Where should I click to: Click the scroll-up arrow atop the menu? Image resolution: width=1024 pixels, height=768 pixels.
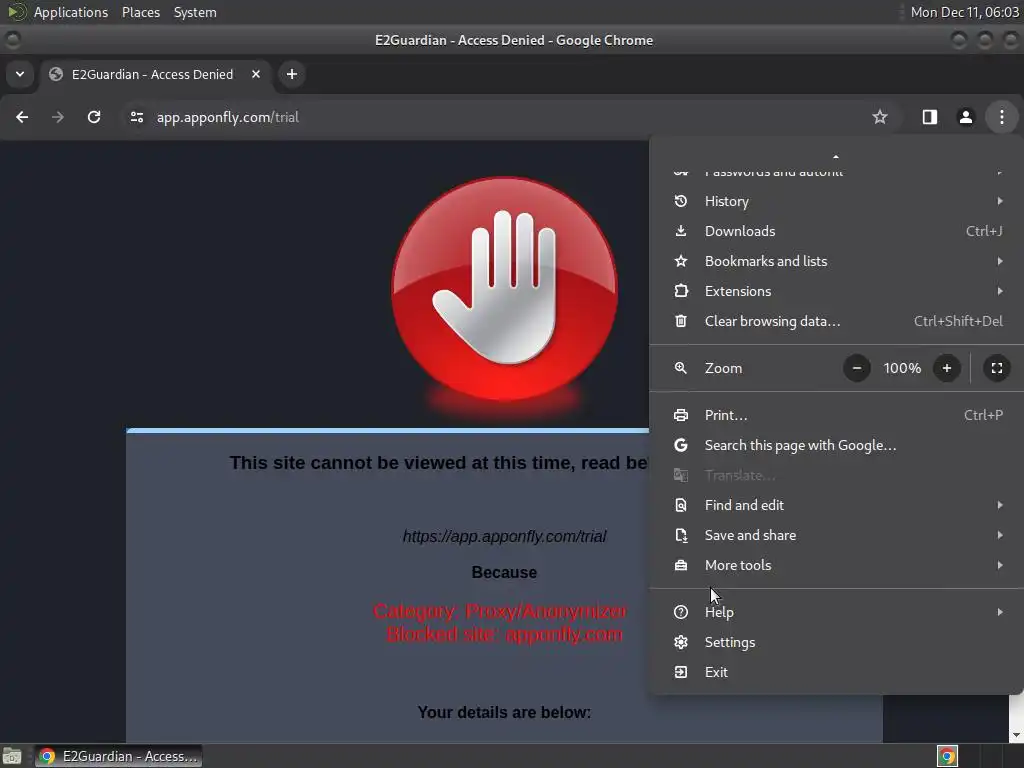[x=836, y=157]
